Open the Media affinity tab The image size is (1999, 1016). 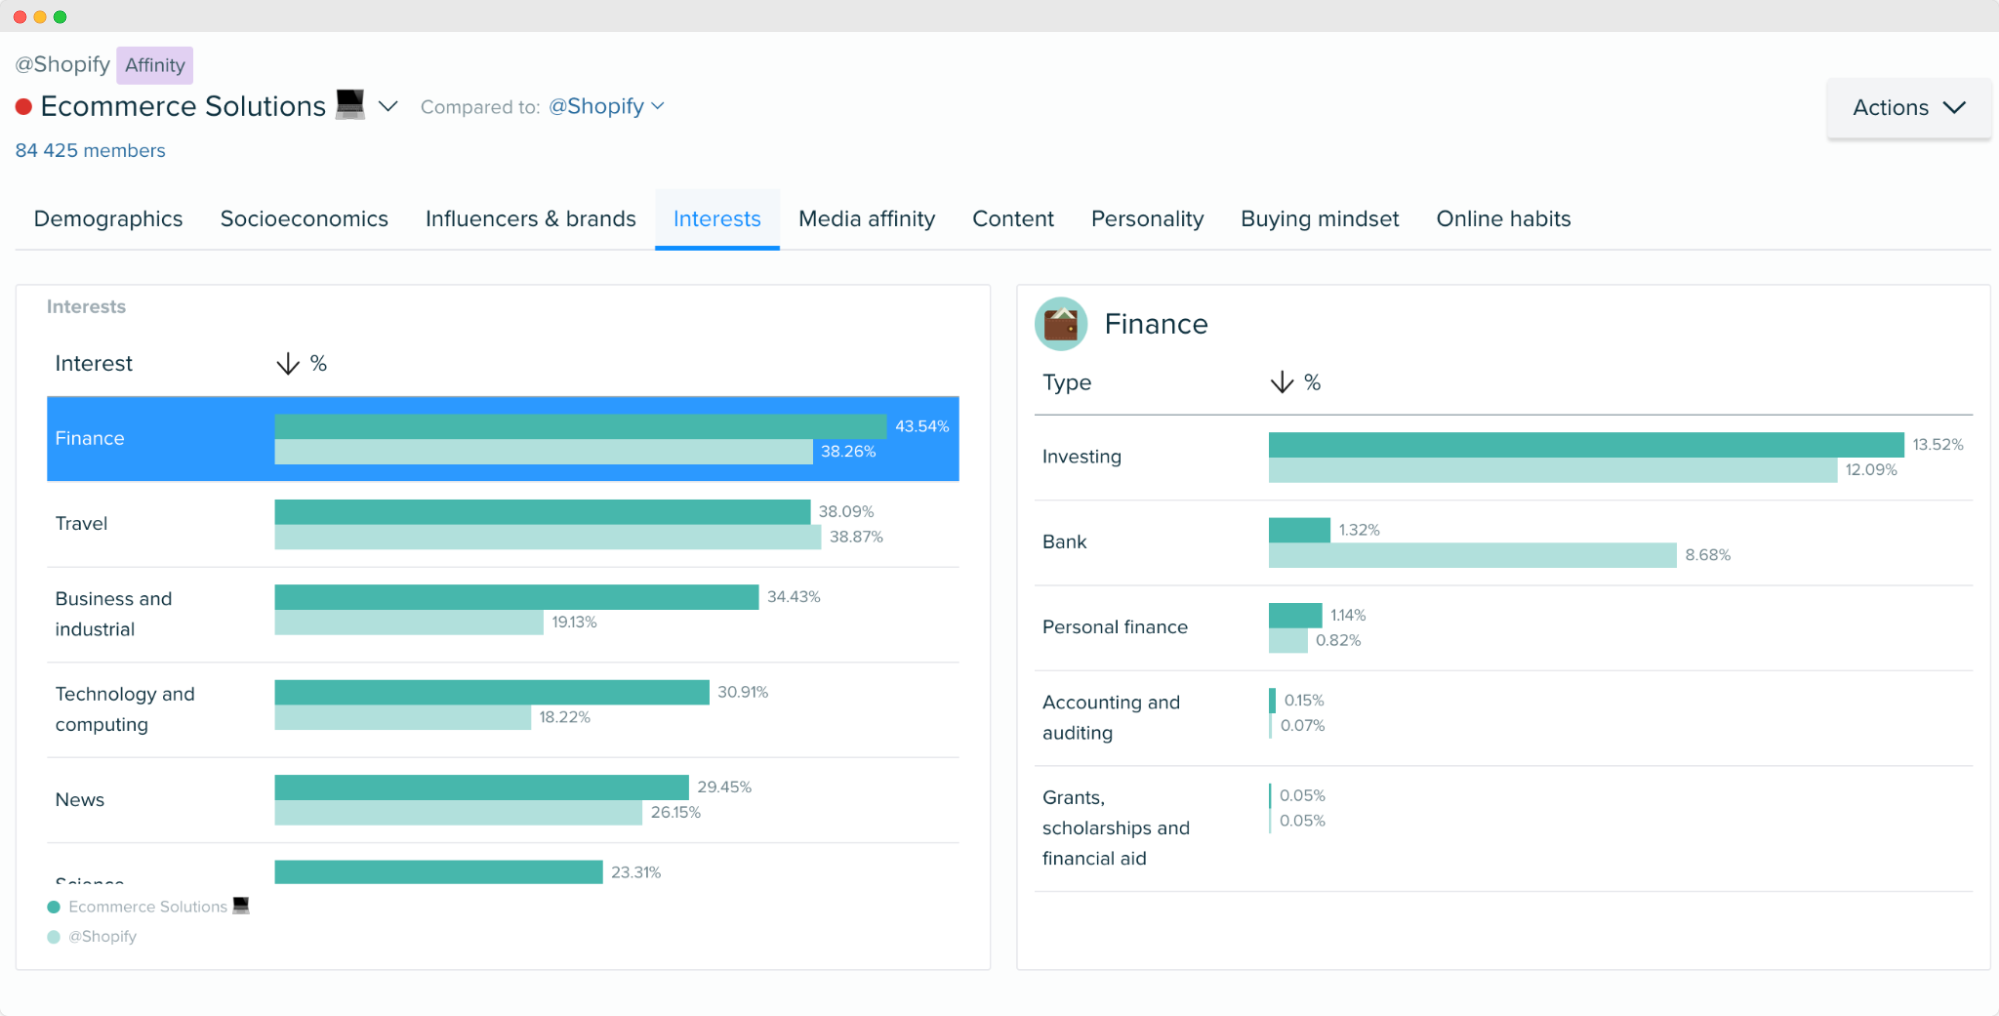point(867,219)
